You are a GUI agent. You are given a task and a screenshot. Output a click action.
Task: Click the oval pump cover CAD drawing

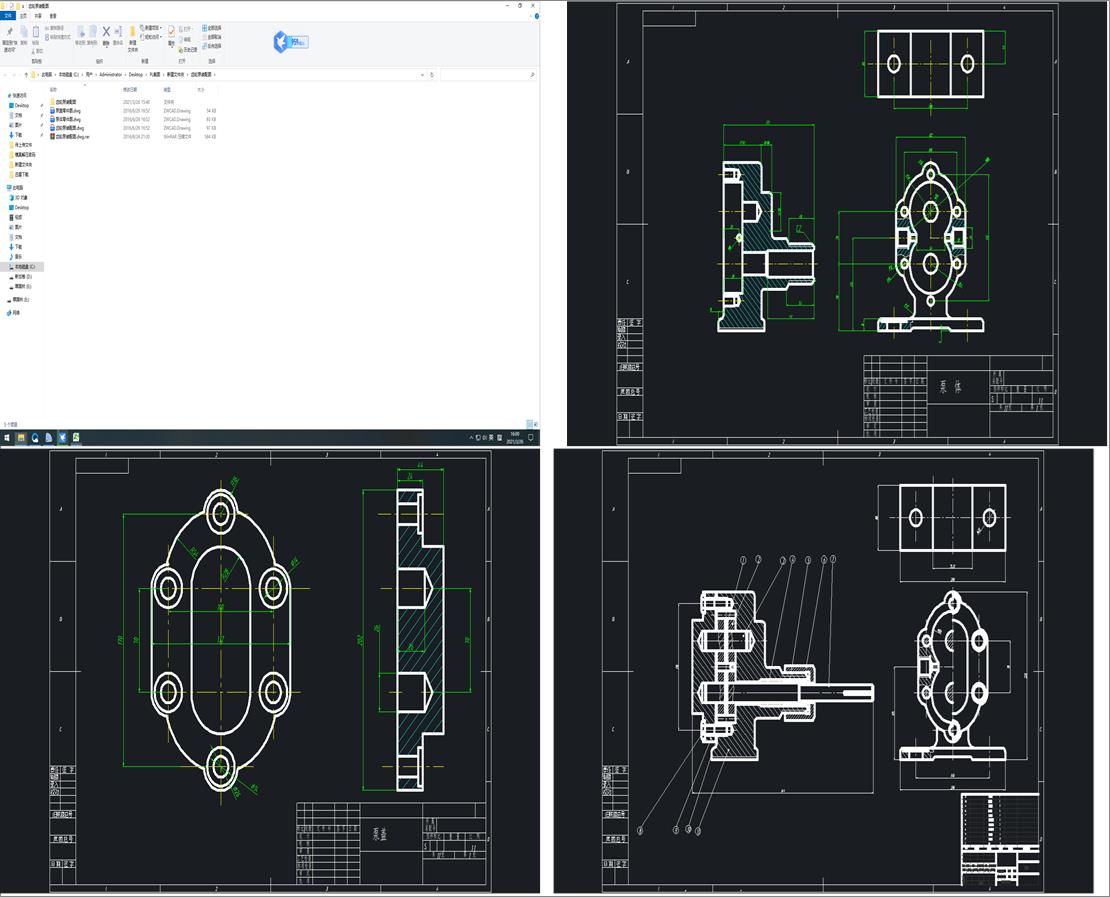pyautogui.click(x=221, y=641)
